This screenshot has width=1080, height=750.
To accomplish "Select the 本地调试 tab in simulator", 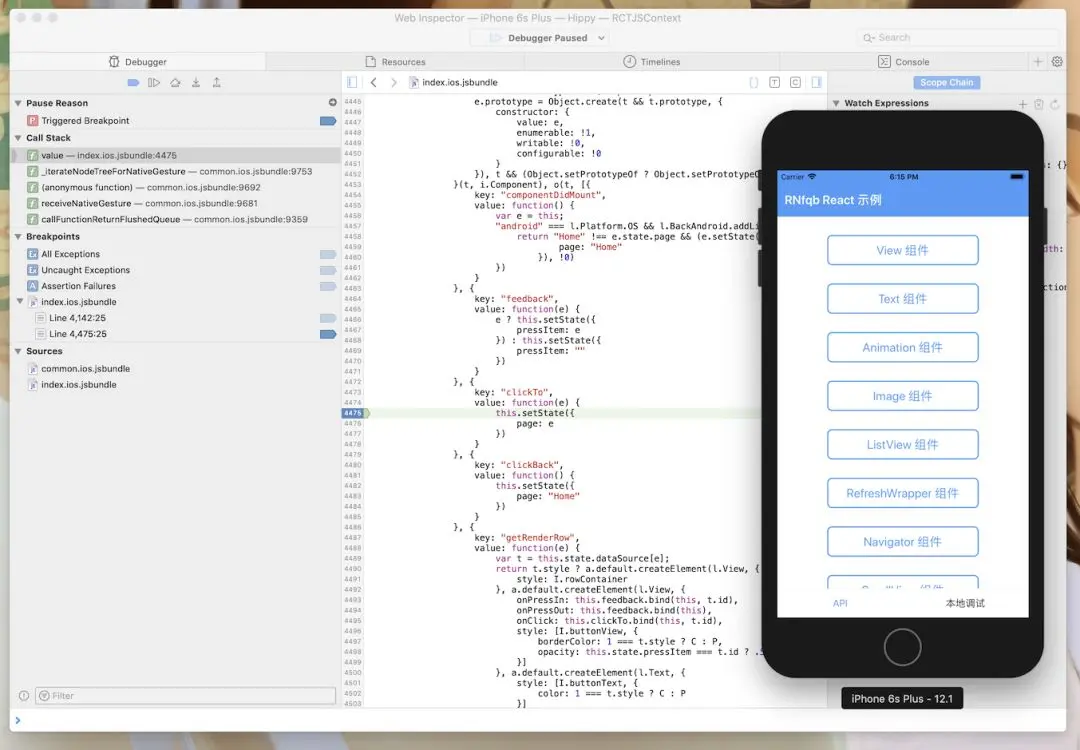I will [965, 603].
